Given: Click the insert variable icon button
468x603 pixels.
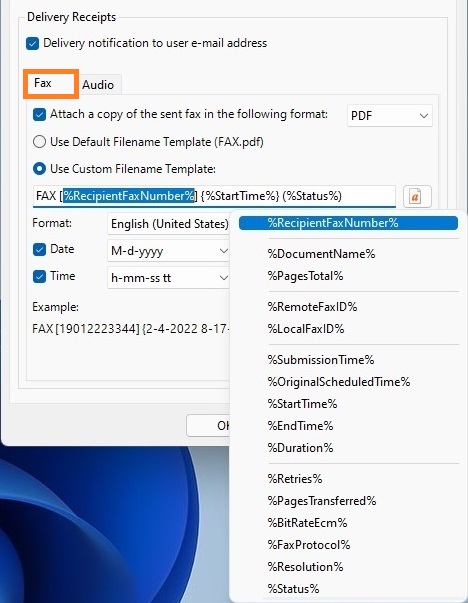Looking at the screenshot, I should tap(417, 197).
